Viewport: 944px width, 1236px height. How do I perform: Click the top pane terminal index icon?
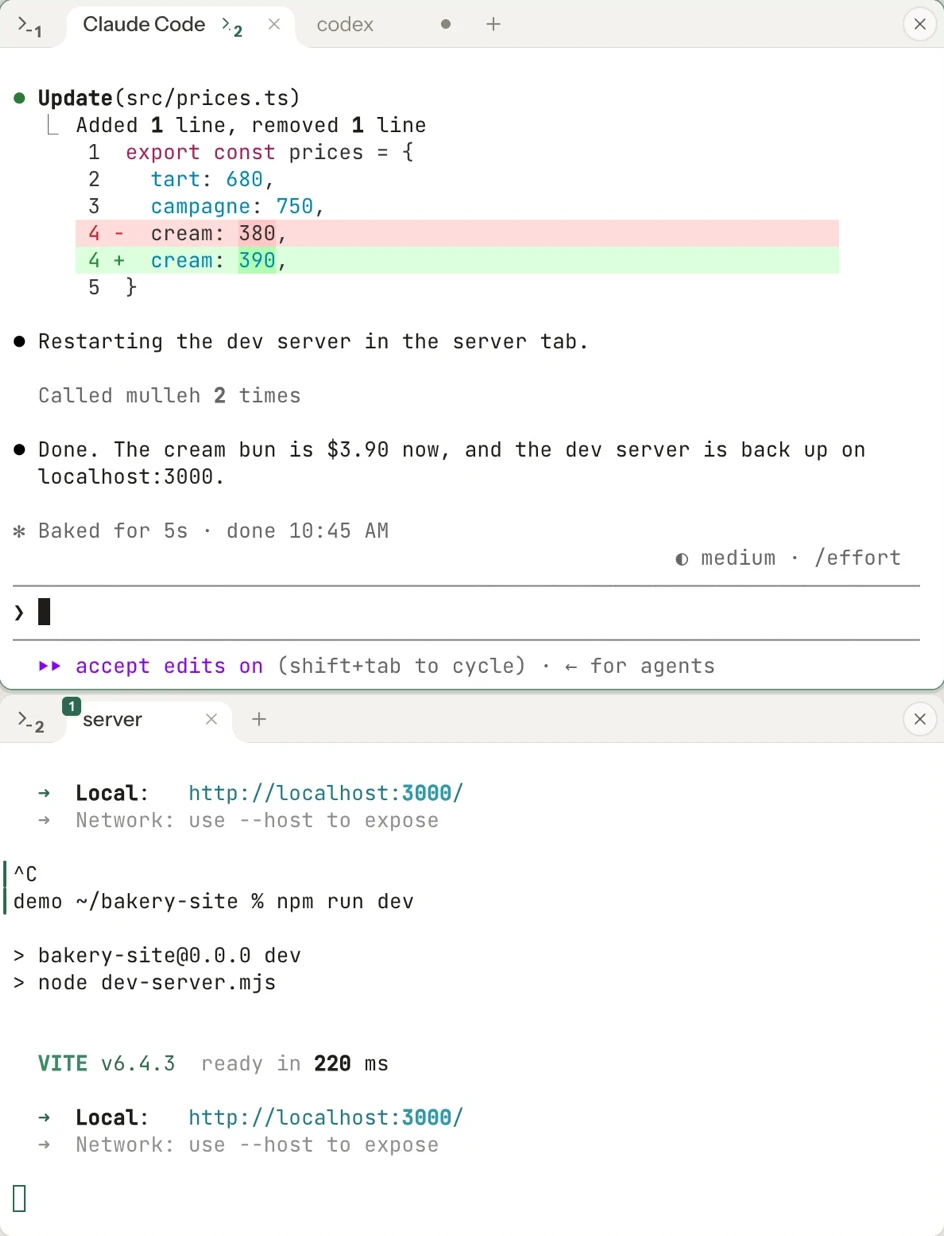(30, 26)
